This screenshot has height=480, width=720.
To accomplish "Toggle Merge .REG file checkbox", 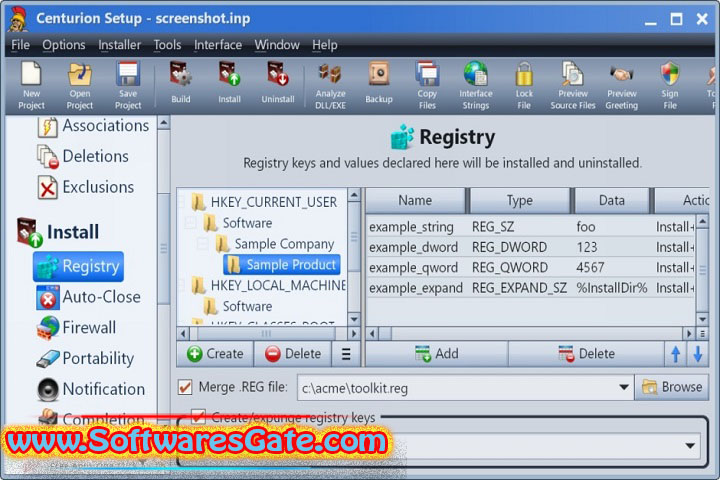I will click(185, 387).
